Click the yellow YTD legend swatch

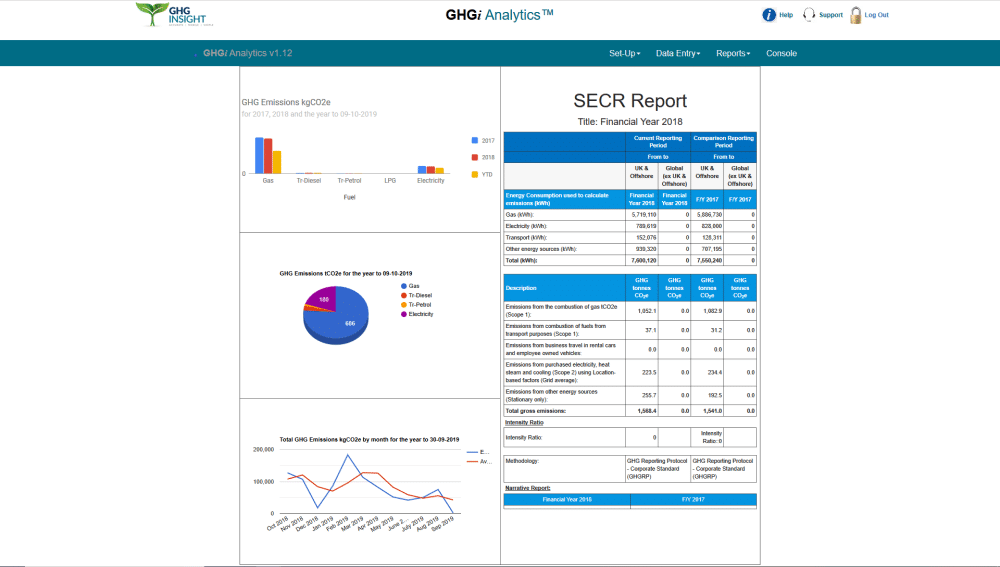click(x=474, y=174)
